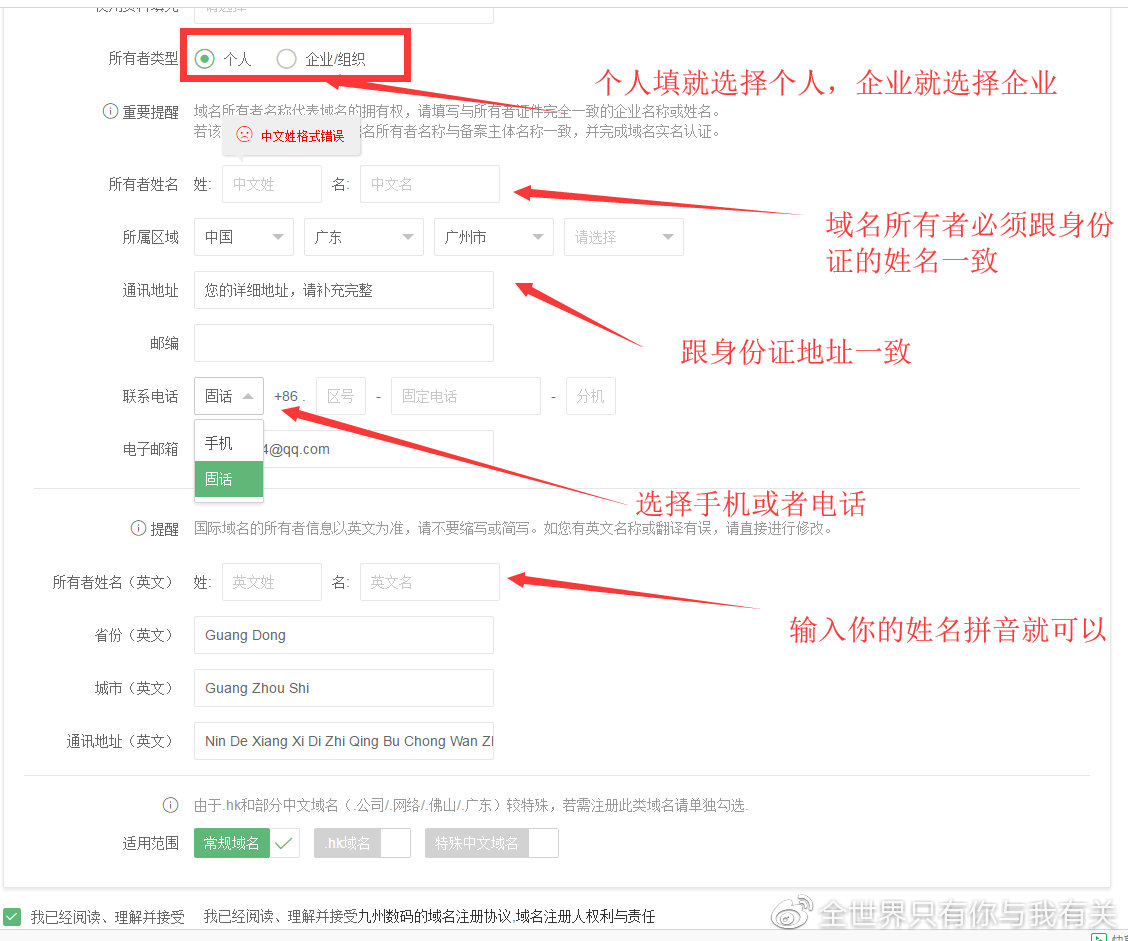Open the 广州市 city dropdown
The image size is (1128, 941).
[x=493, y=237]
